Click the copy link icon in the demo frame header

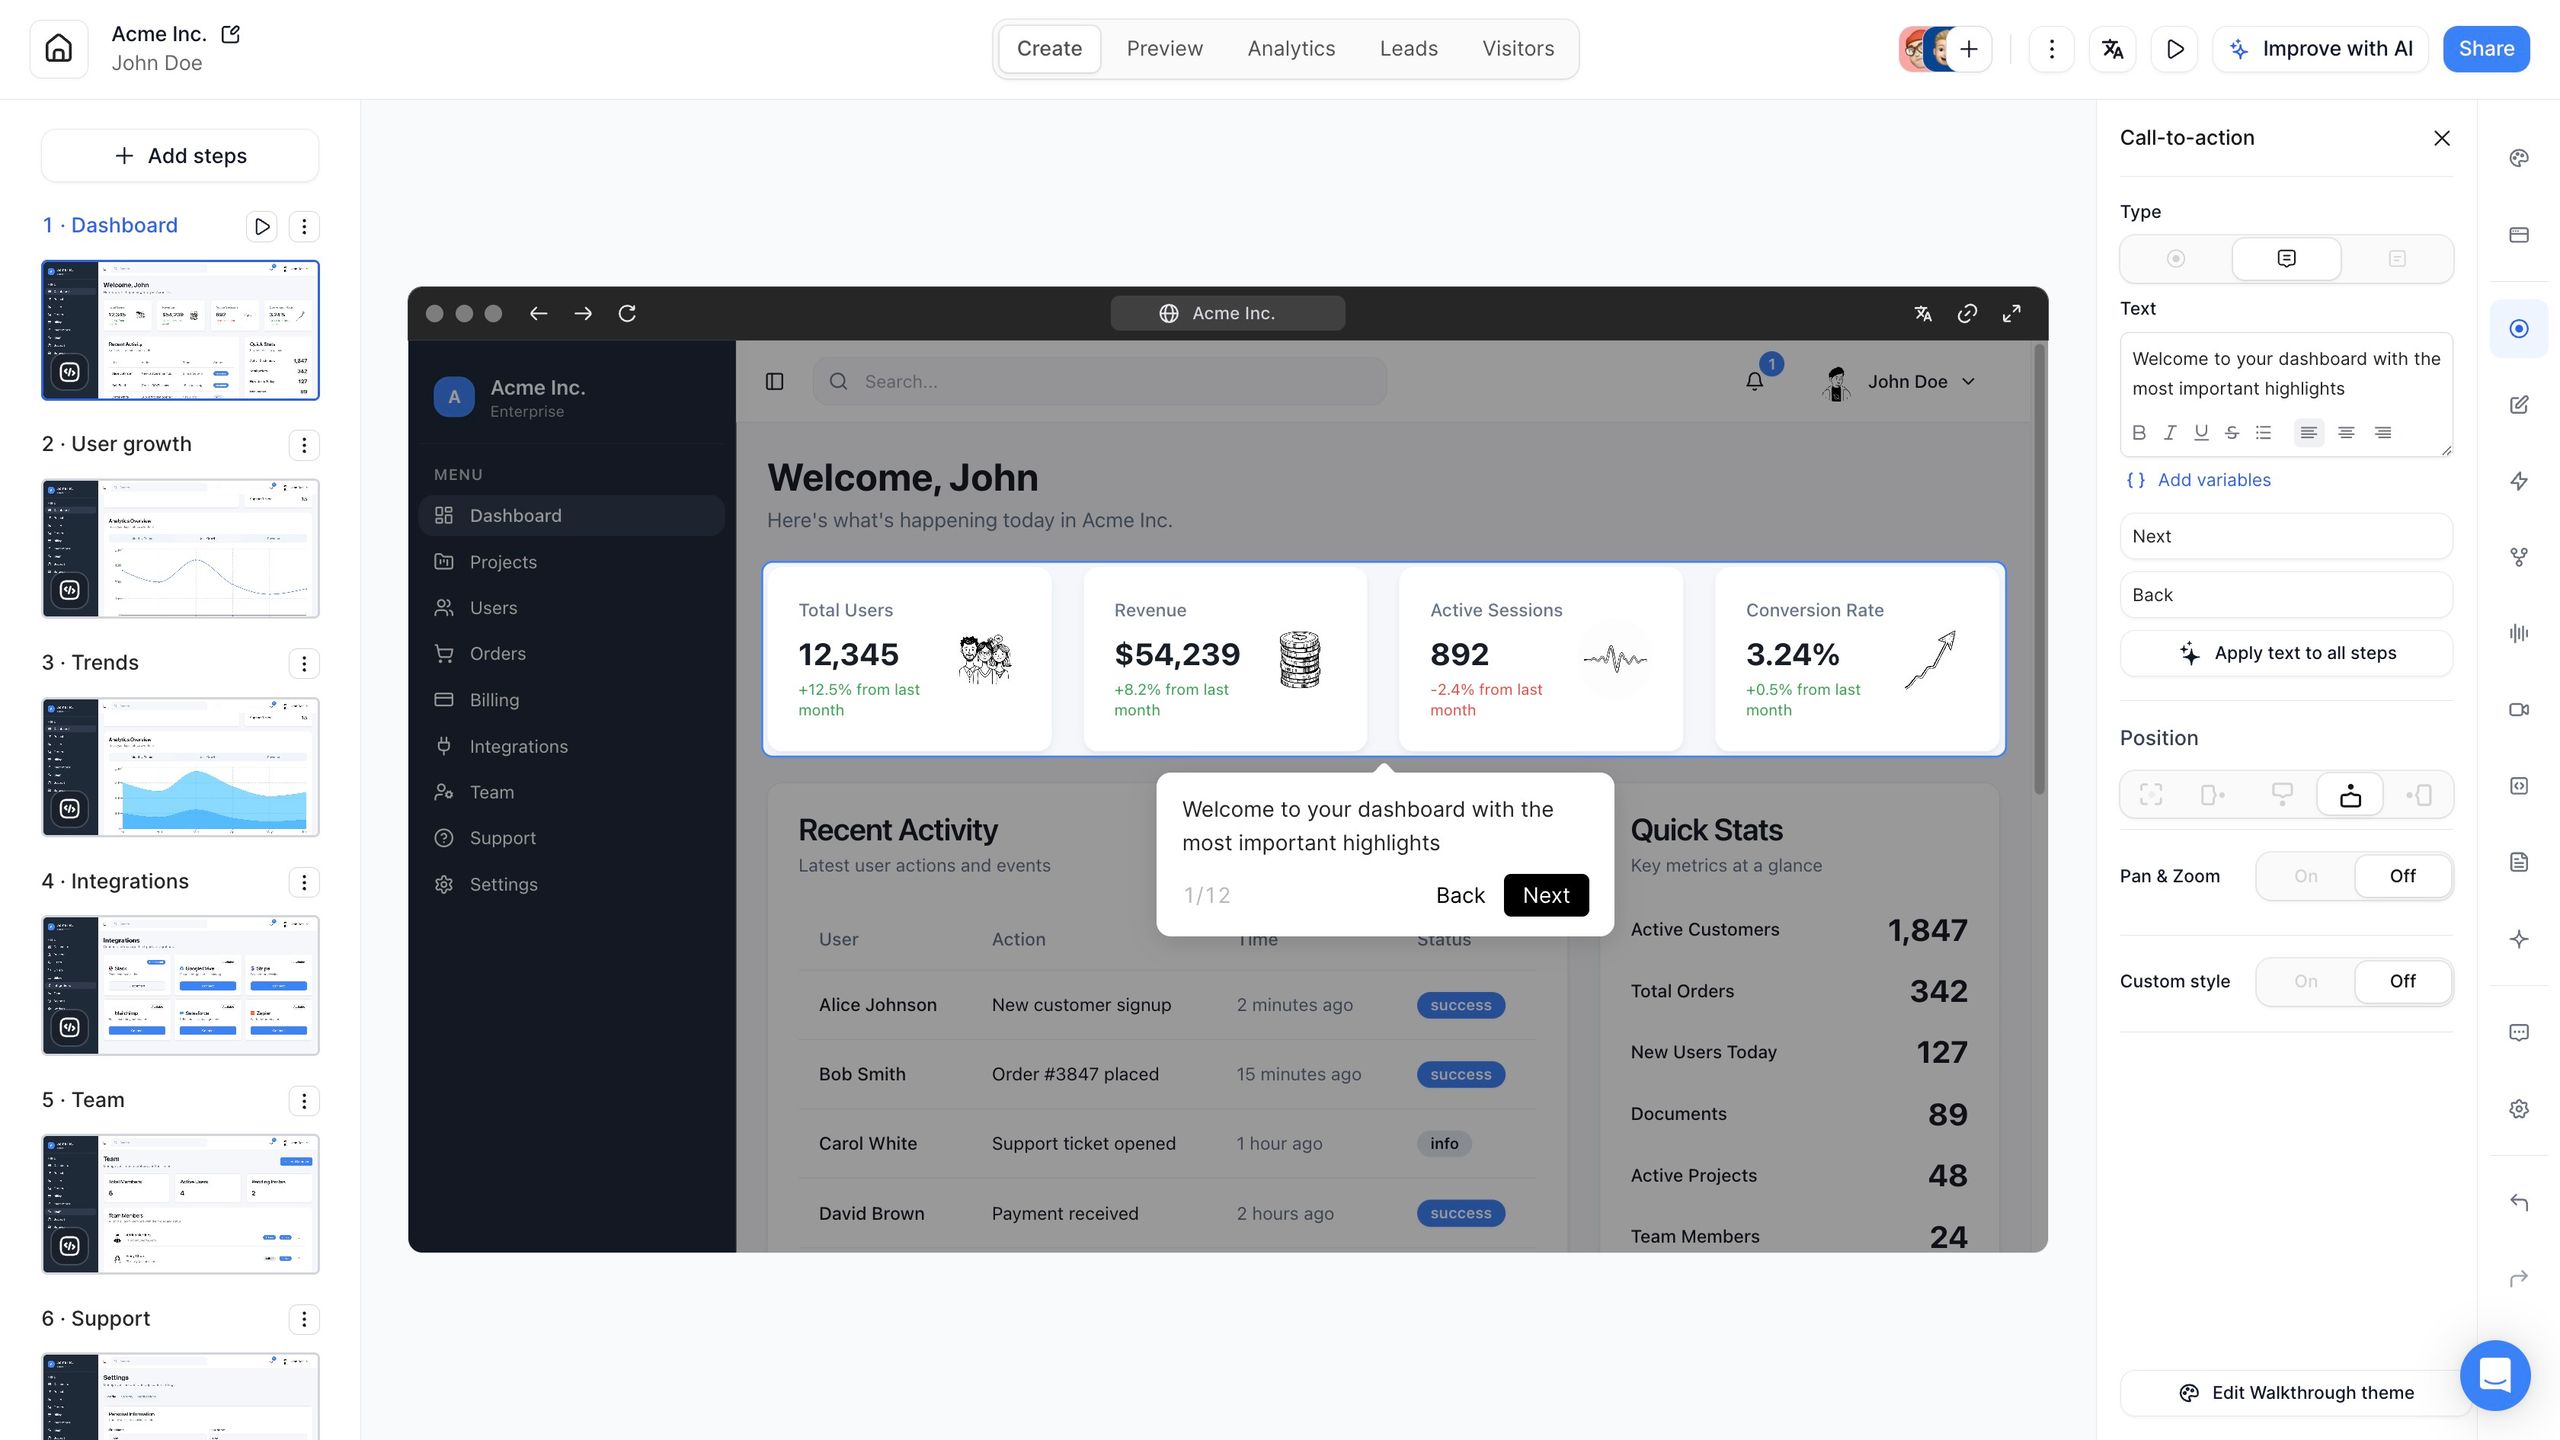(x=1967, y=314)
